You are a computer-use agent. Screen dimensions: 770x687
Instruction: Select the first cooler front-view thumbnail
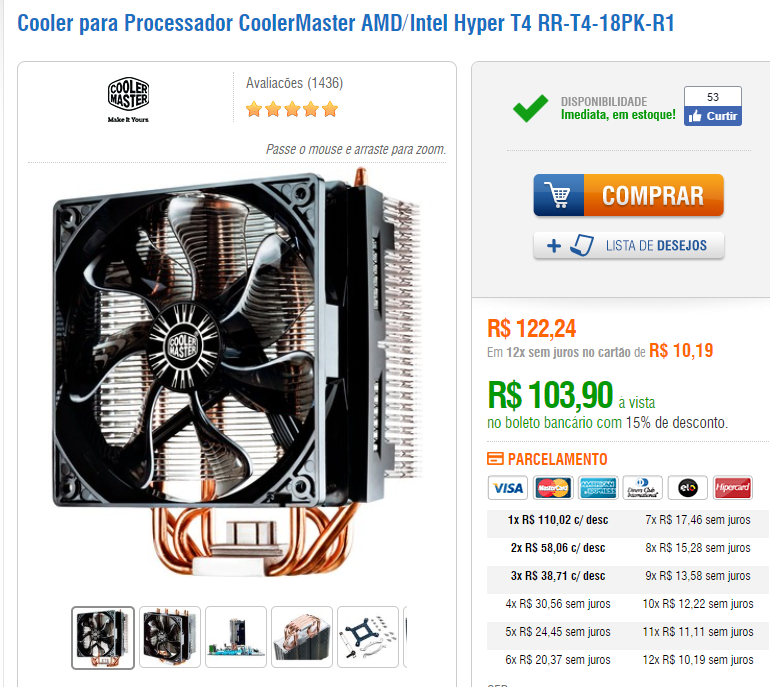(103, 637)
